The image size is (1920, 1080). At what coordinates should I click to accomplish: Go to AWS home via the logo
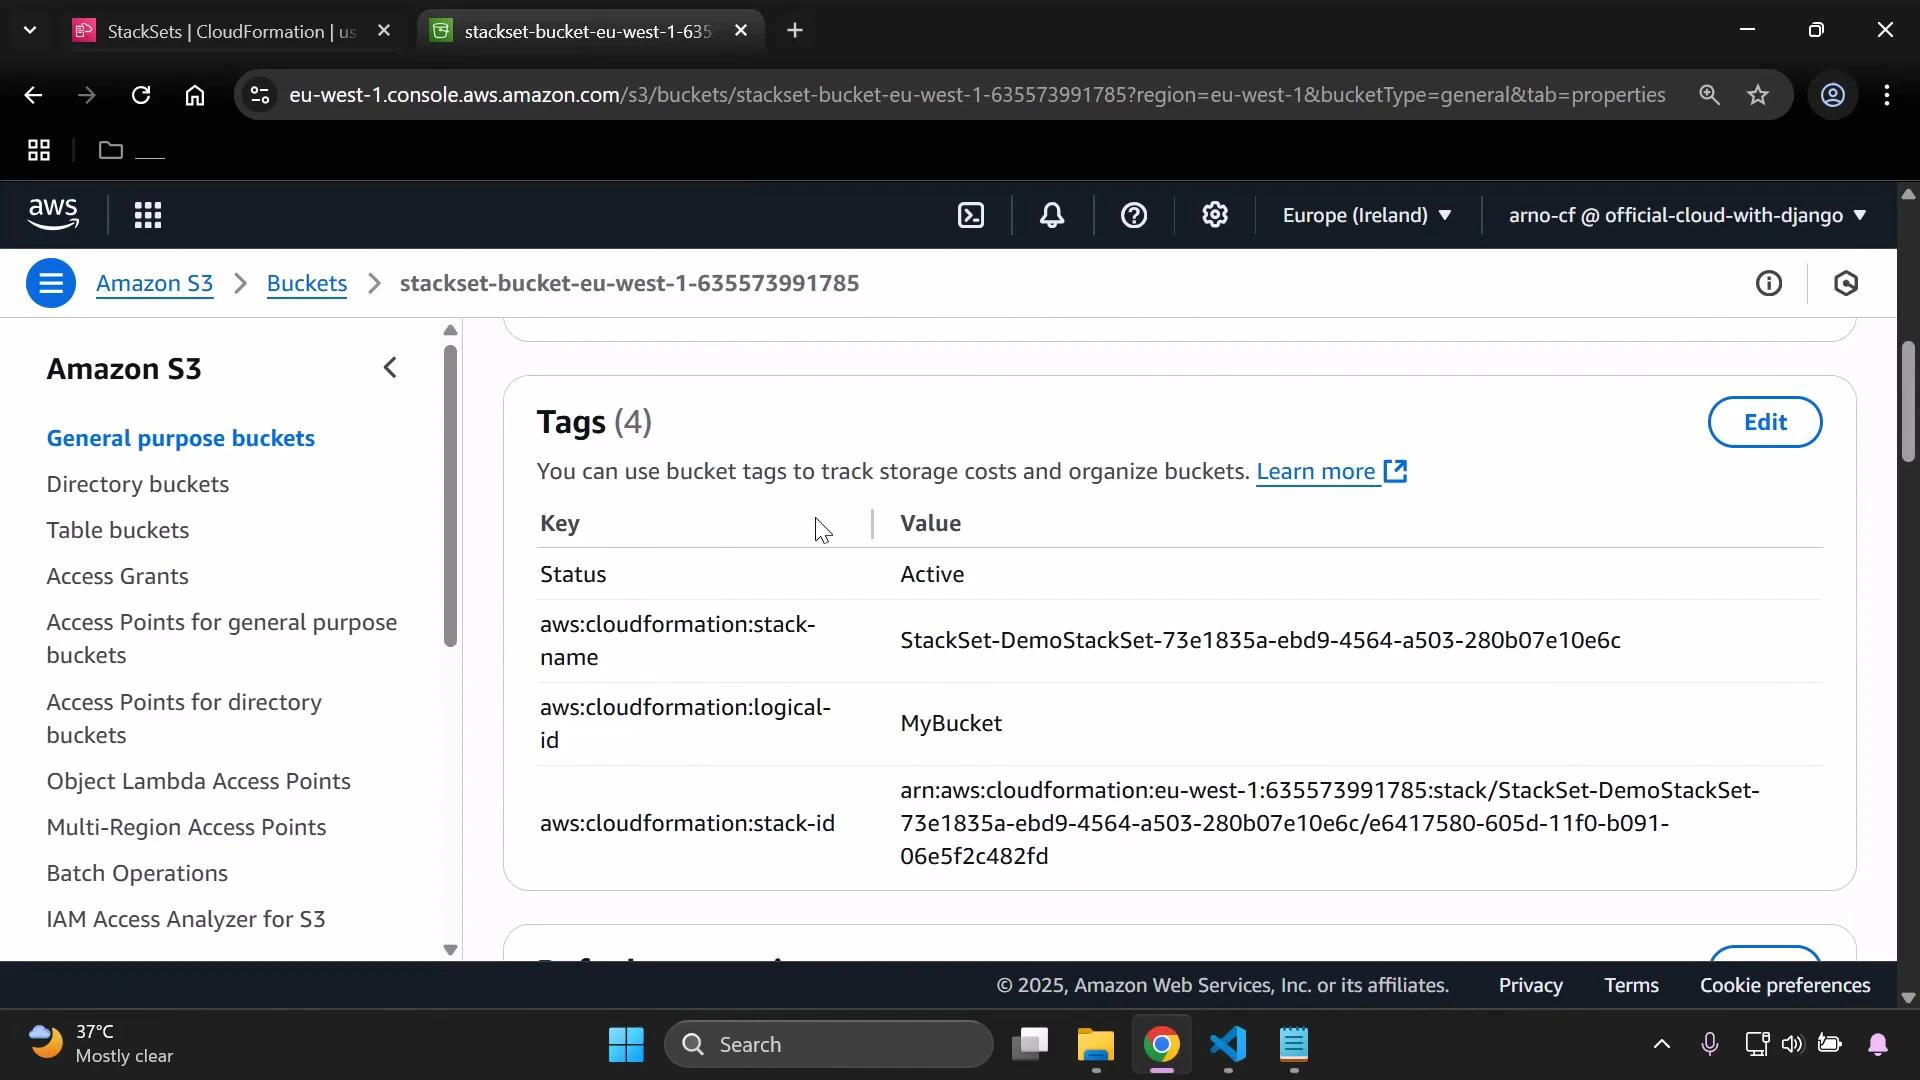pyautogui.click(x=54, y=214)
